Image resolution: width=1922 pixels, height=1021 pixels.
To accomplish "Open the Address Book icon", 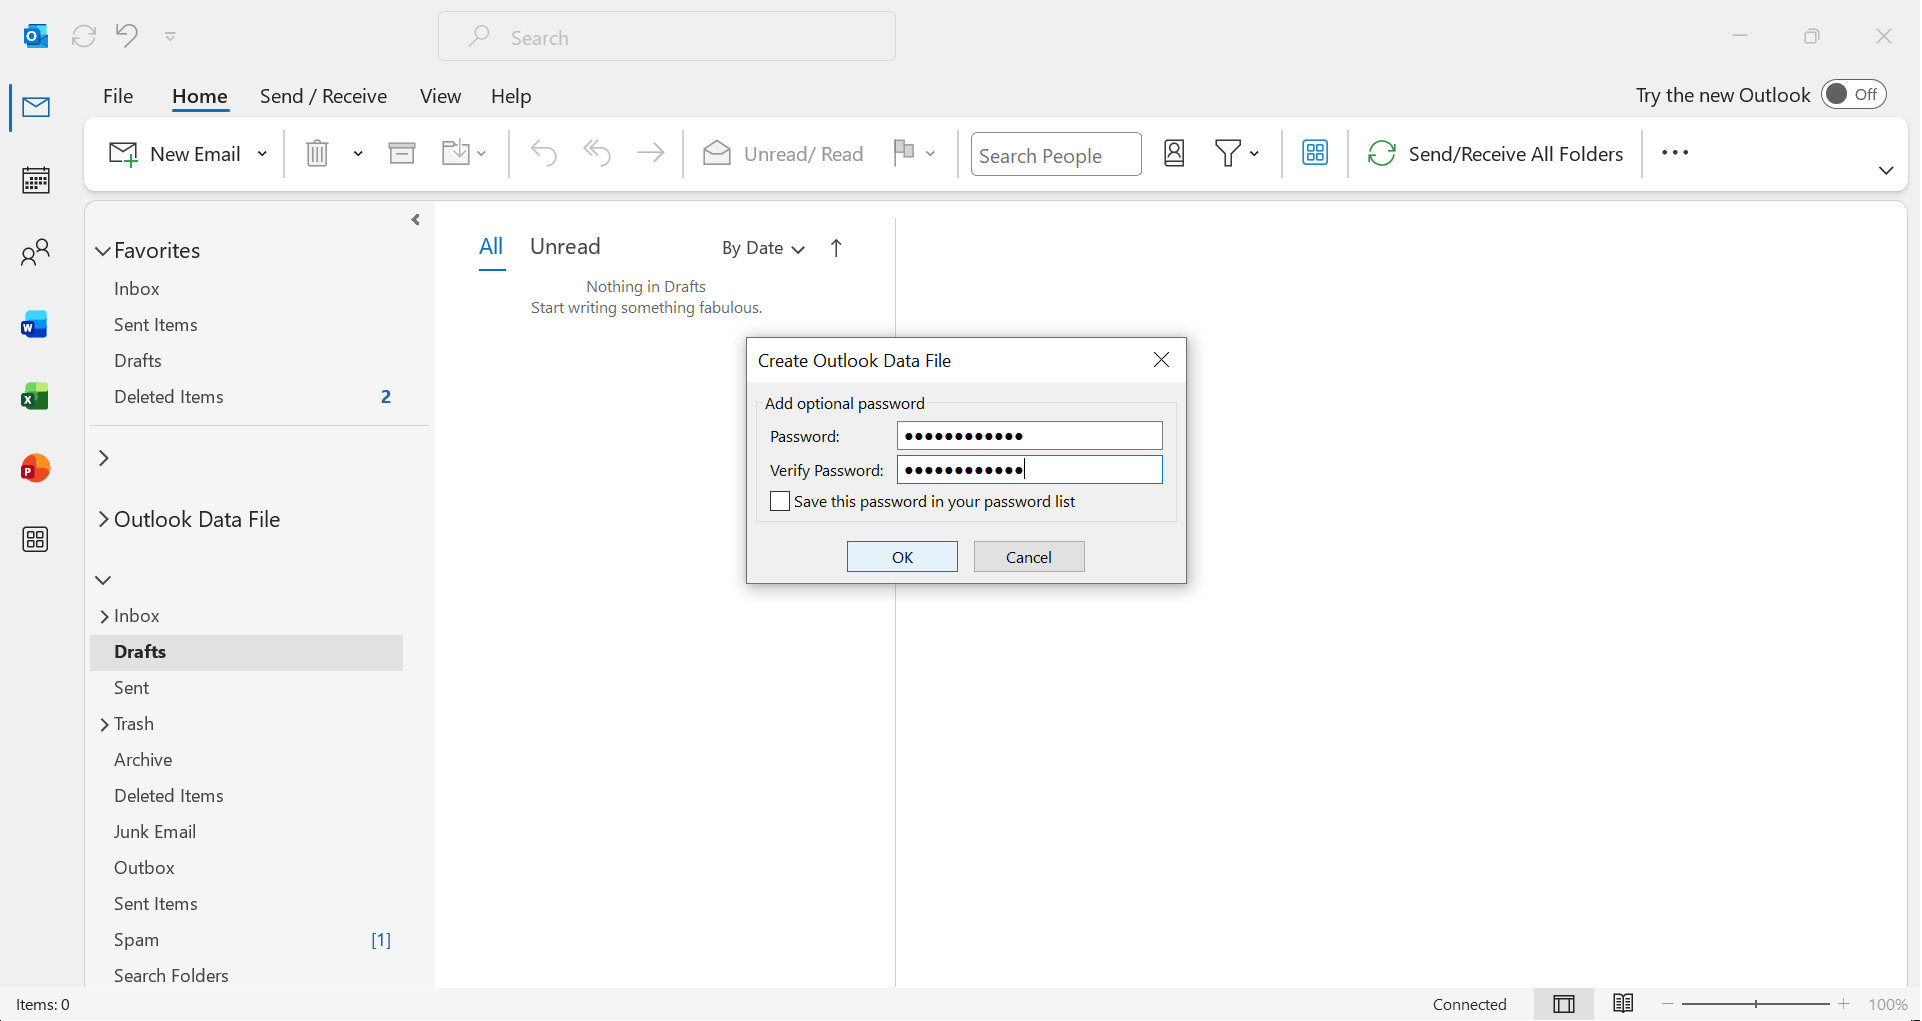I will click(1174, 153).
